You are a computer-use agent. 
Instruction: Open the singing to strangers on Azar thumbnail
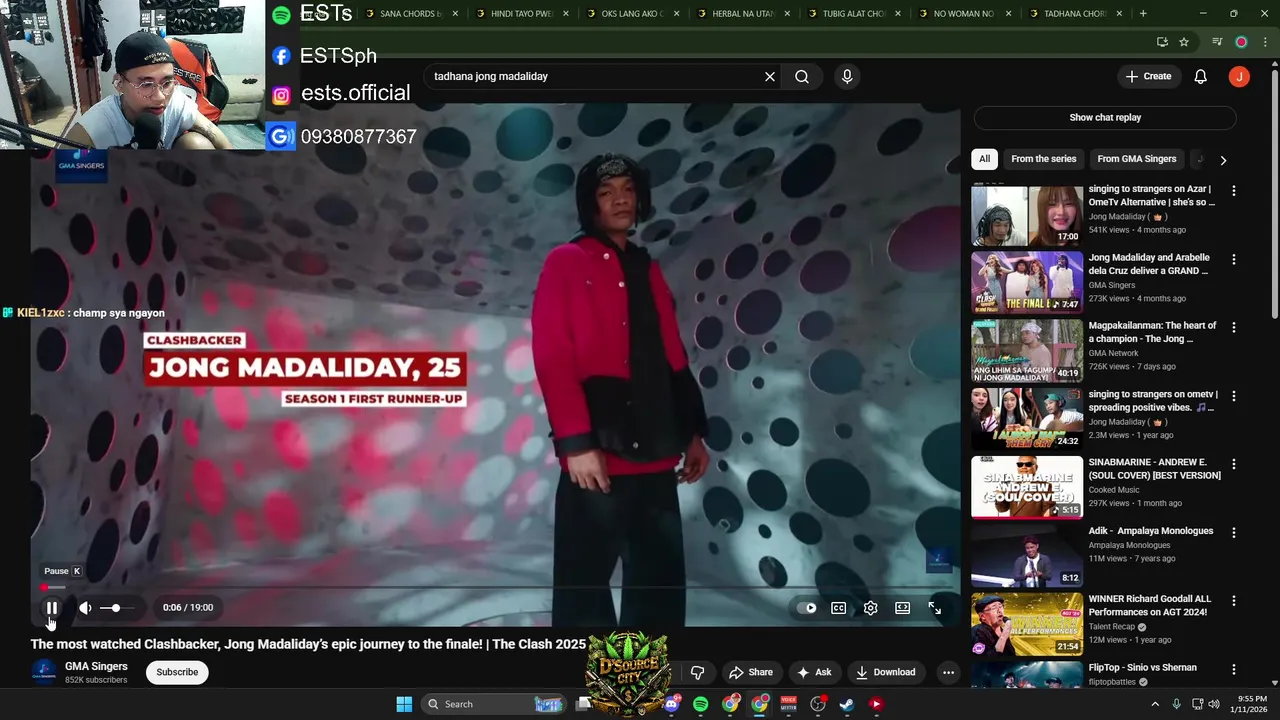point(1027,216)
